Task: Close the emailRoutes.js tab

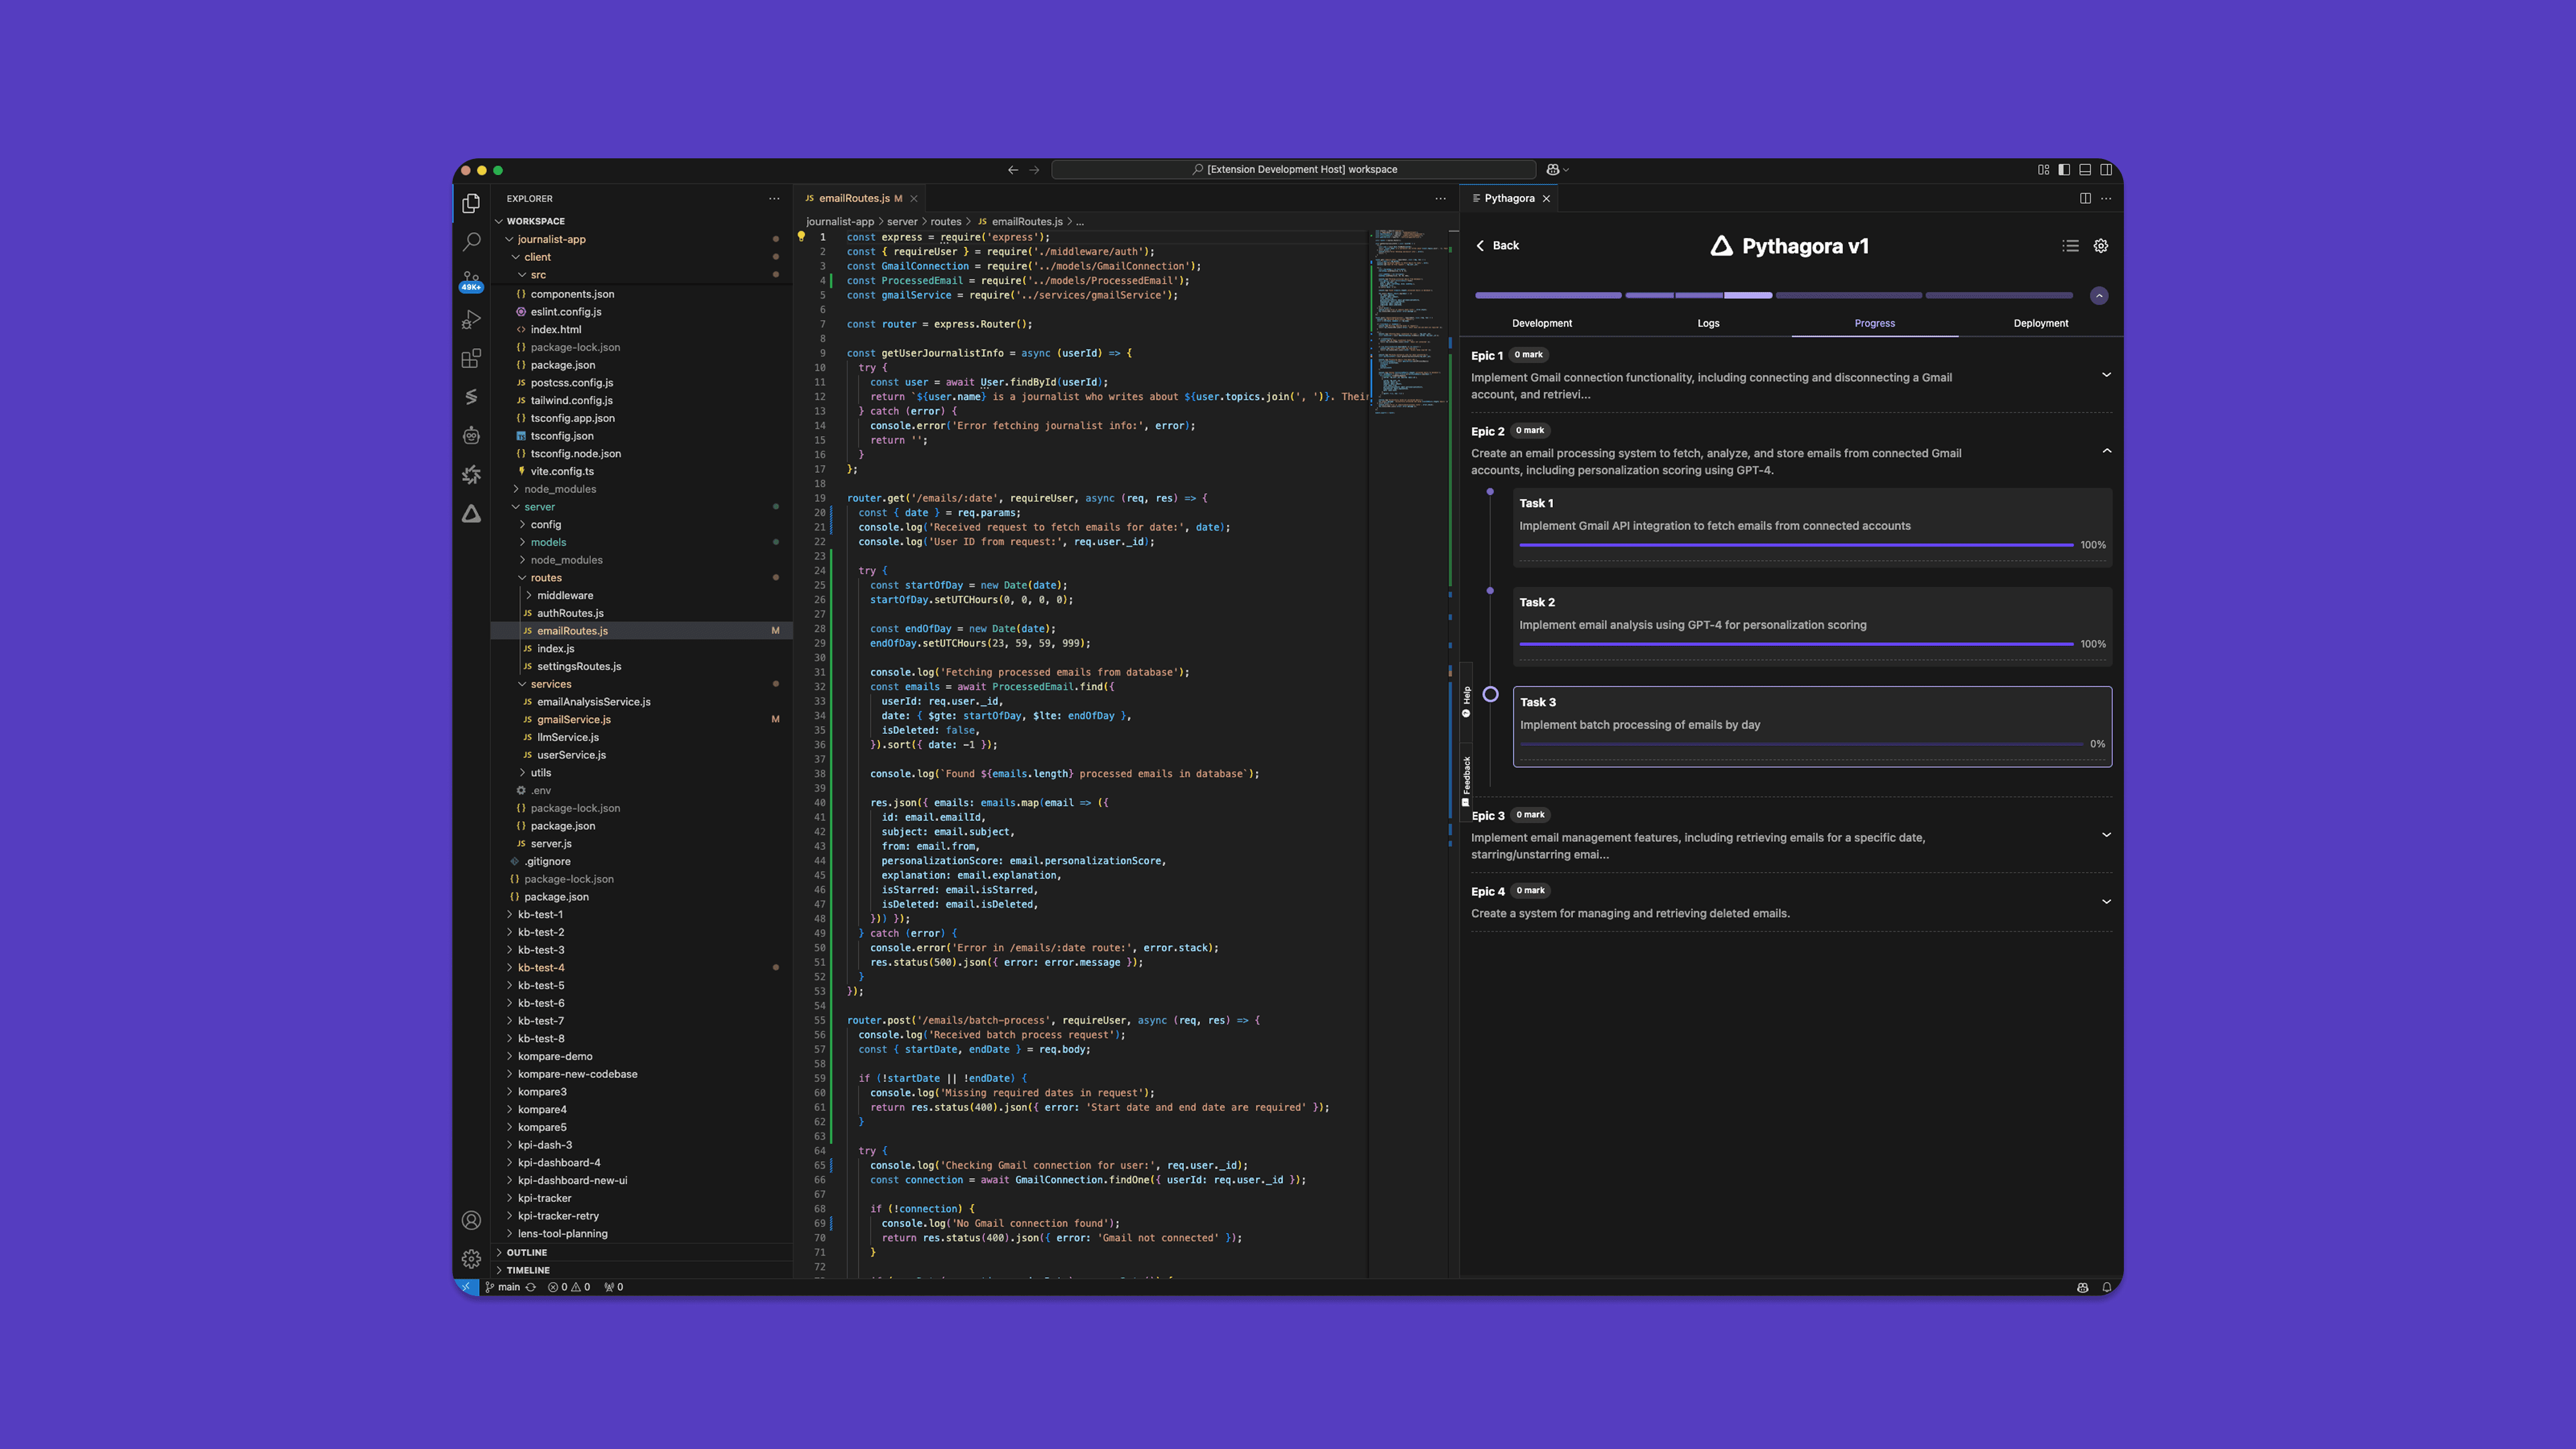Action: (913, 198)
